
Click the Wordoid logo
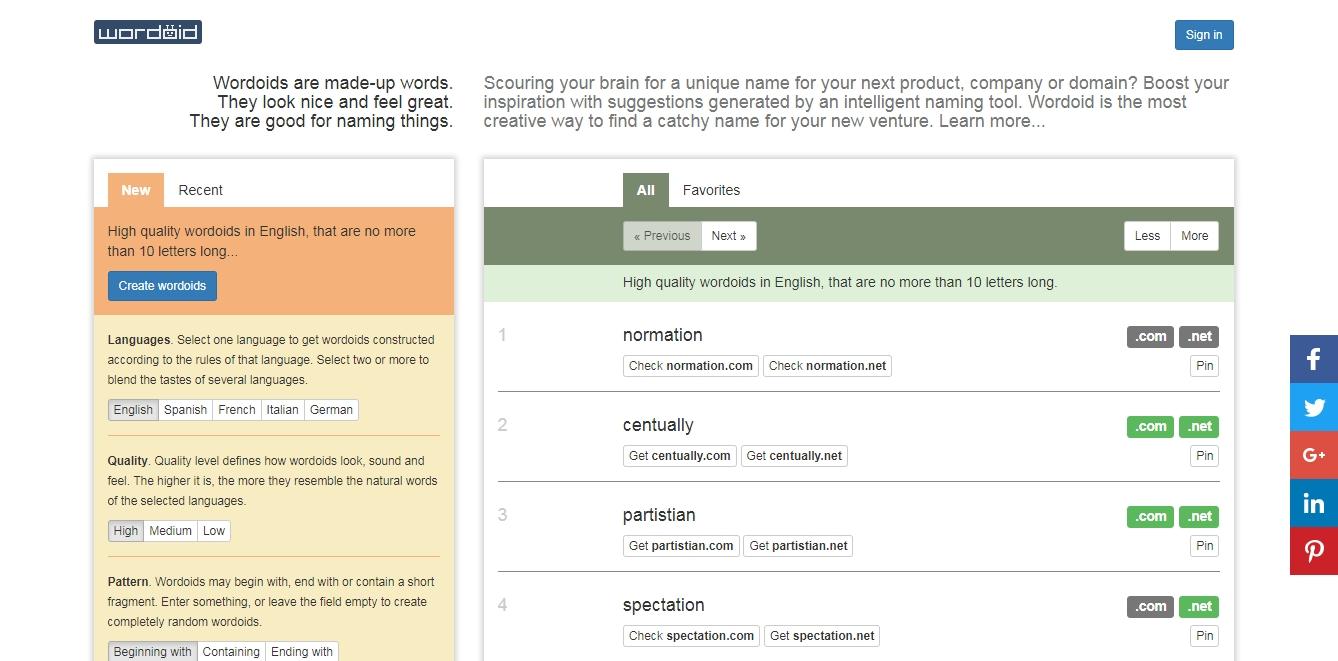point(148,32)
